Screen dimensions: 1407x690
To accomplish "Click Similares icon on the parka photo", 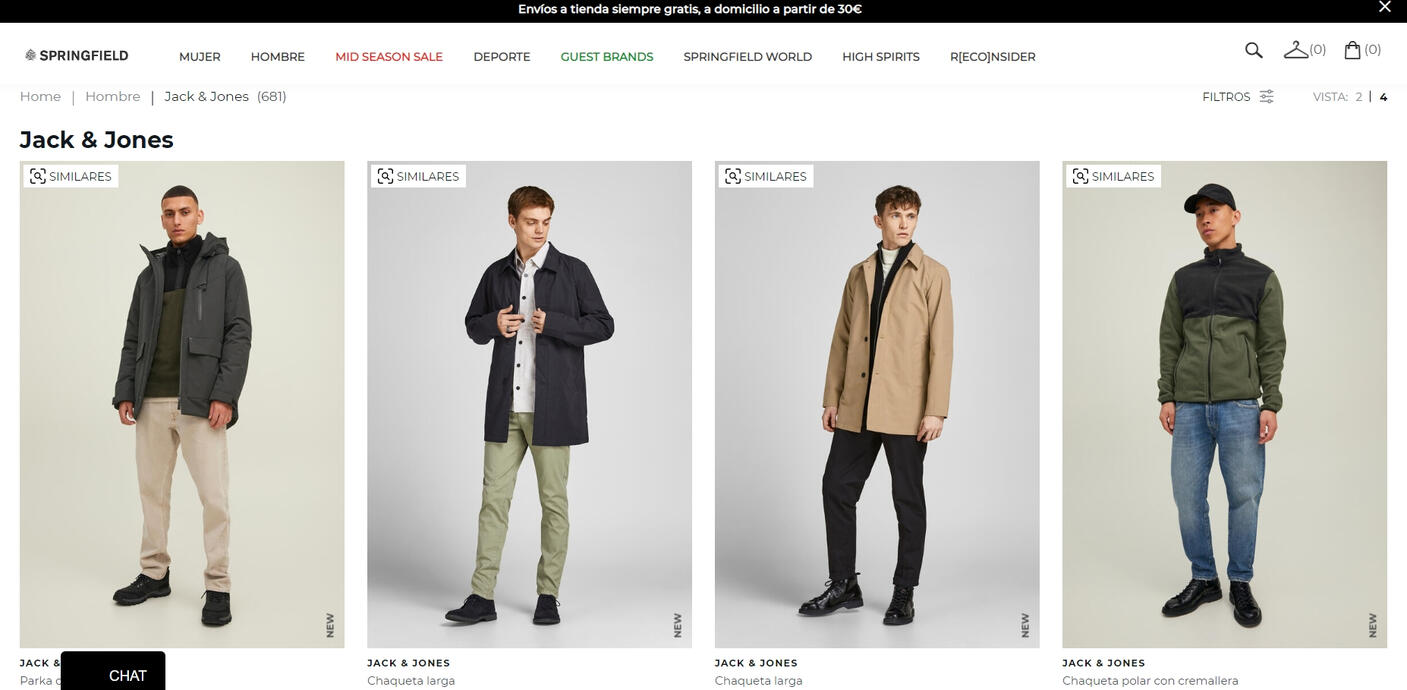I will point(38,177).
